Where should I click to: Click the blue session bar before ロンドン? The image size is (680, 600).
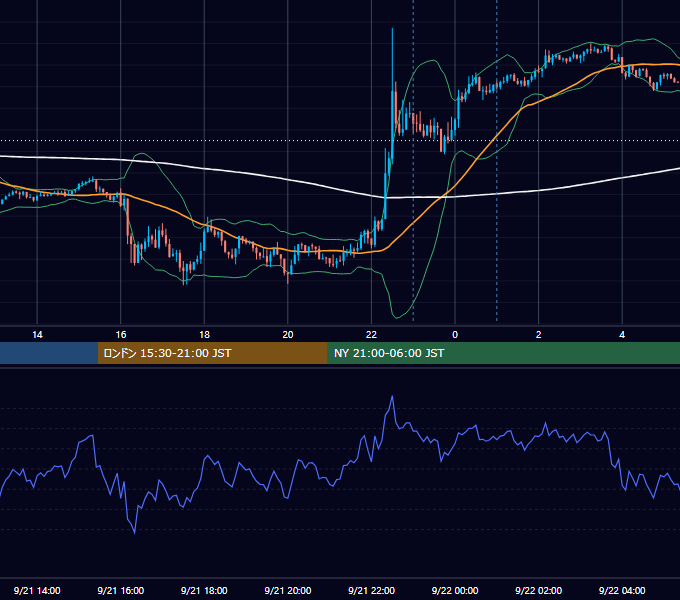(49, 353)
